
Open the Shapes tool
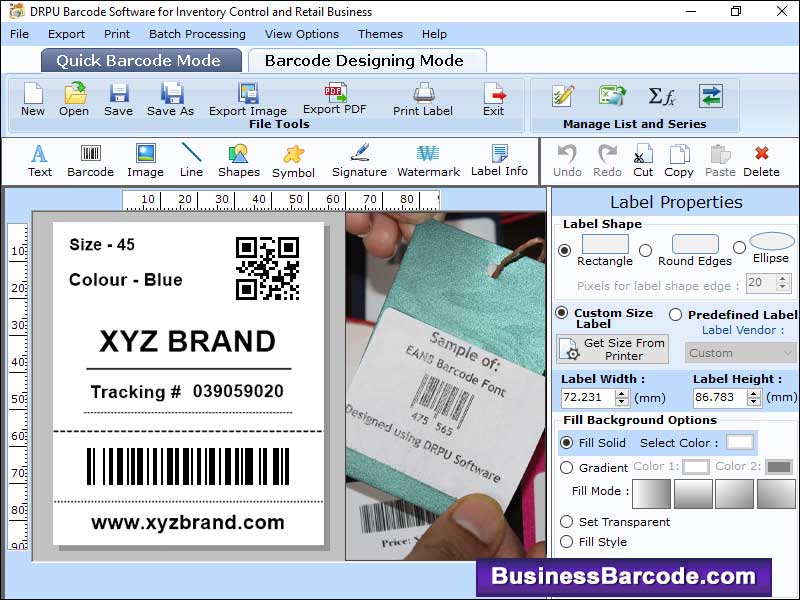tap(238, 158)
